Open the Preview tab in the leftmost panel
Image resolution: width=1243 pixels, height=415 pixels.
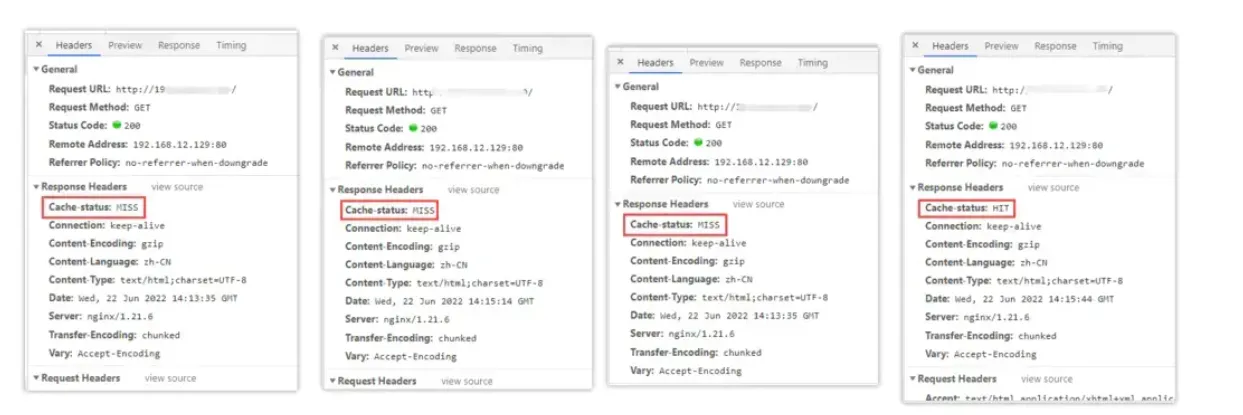(125, 45)
